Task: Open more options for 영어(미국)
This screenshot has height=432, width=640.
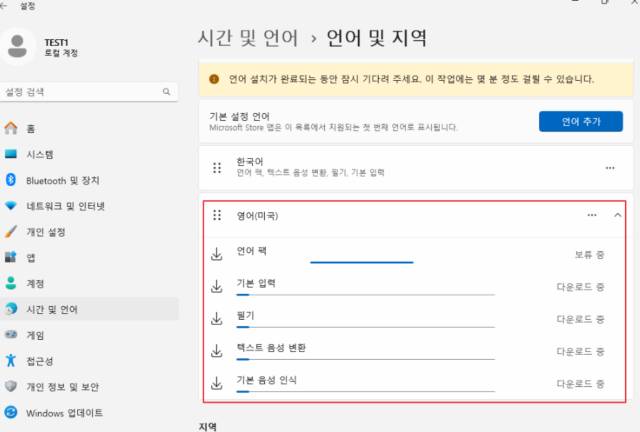Action: click(592, 215)
